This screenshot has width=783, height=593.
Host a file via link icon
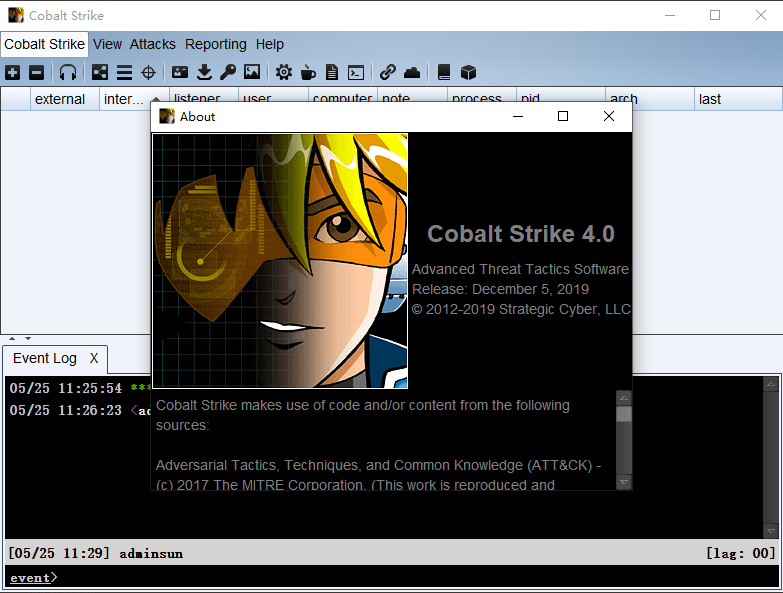pos(388,73)
